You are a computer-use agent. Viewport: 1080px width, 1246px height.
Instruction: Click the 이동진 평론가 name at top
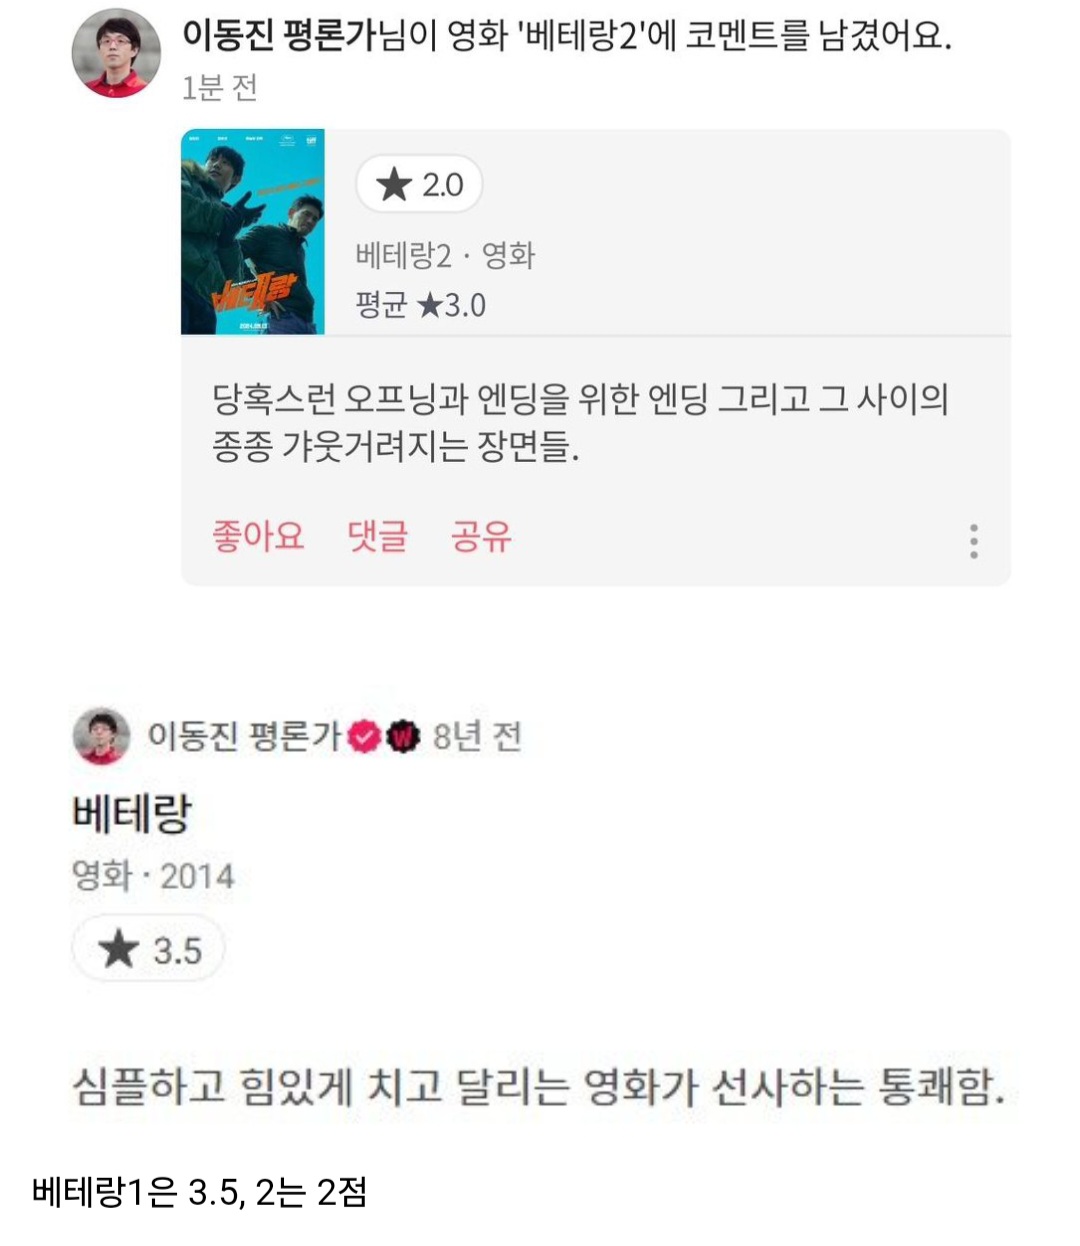click(277, 36)
